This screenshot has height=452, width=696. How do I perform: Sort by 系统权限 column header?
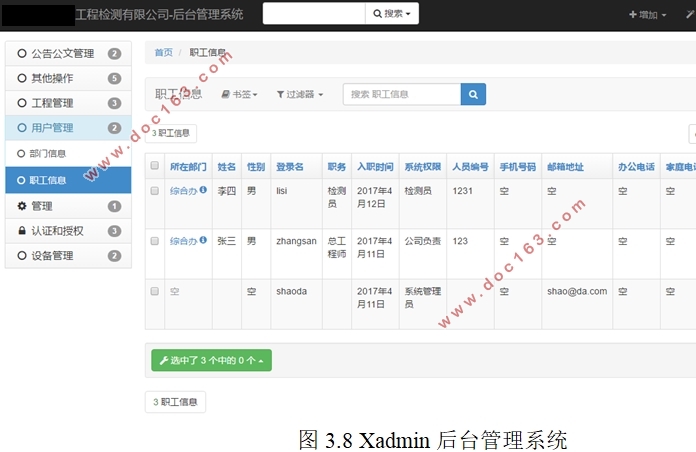(423, 167)
